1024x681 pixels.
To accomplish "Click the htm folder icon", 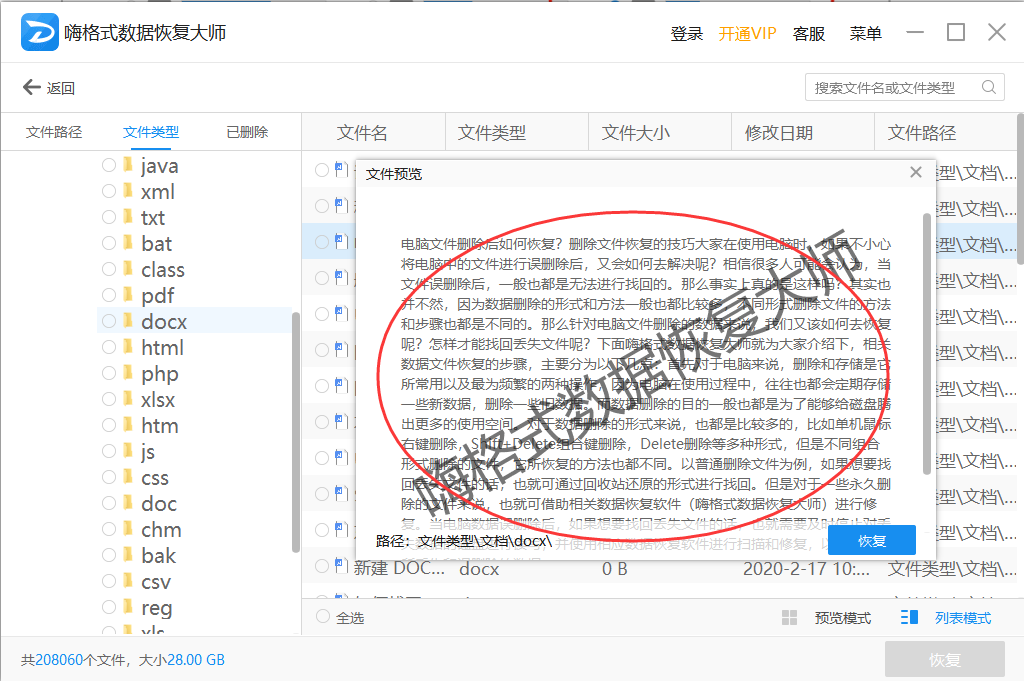I will tap(128, 425).
